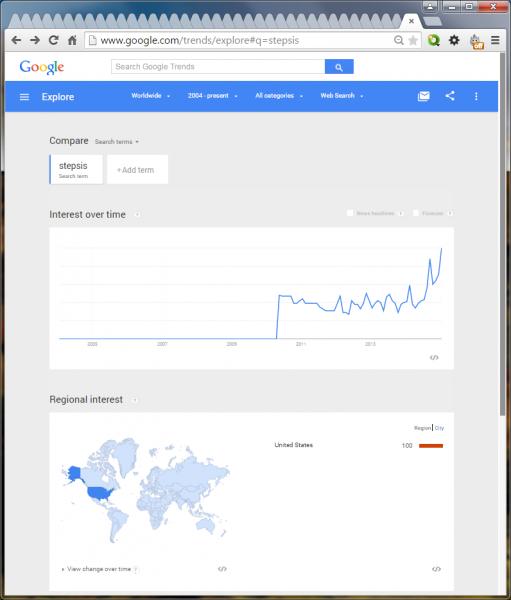Click the embed code icon under time chart

pyautogui.click(x=434, y=357)
